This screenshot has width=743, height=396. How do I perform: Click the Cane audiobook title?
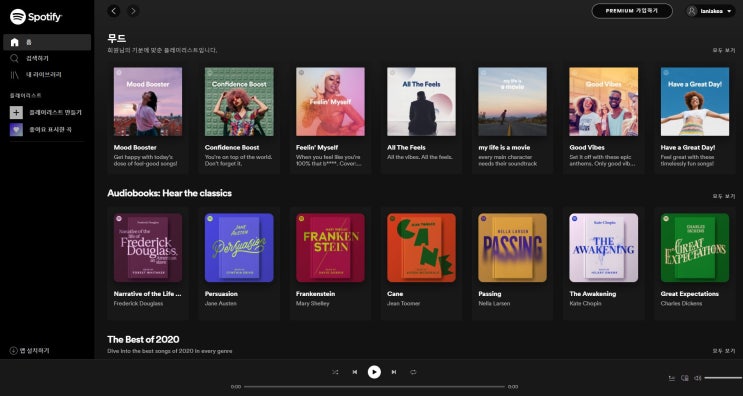[x=395, y=294]
